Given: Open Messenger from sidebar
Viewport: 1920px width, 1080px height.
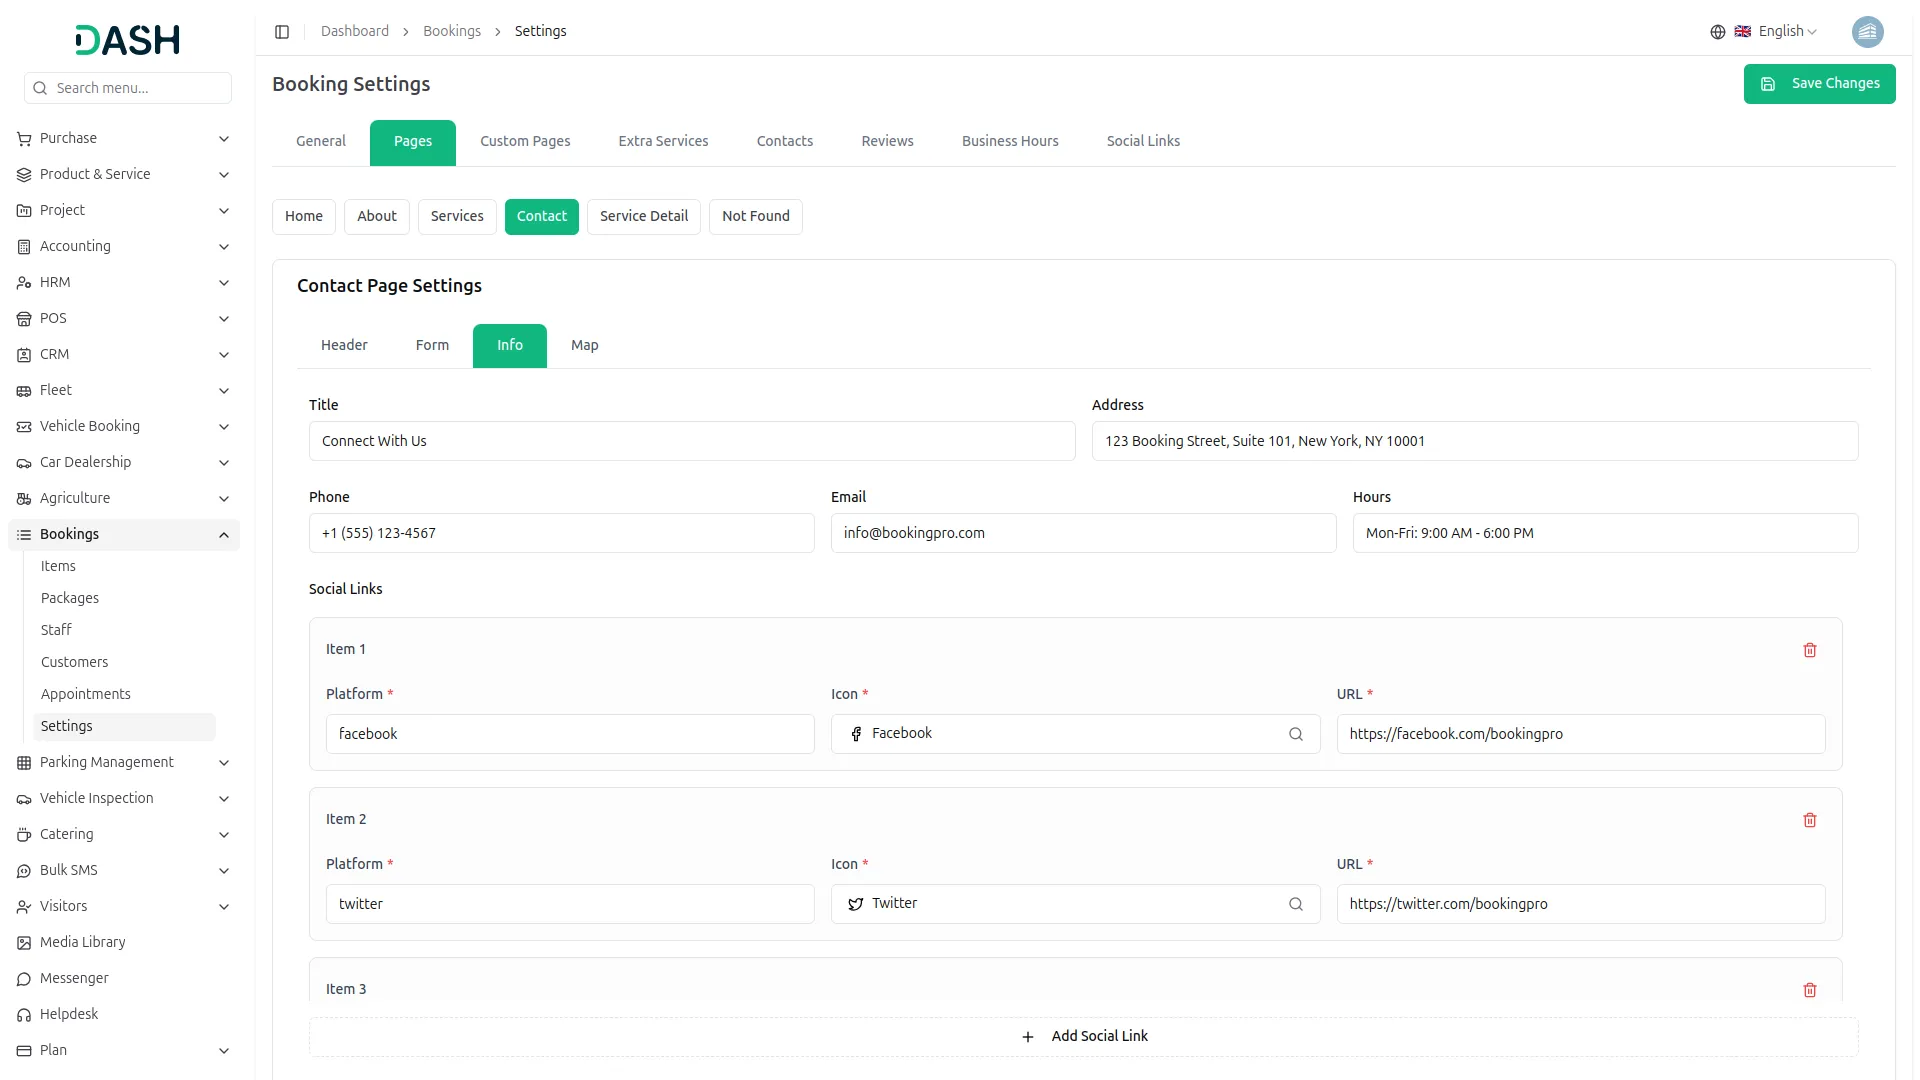Looking at the screenshot, I should (74, 978).
